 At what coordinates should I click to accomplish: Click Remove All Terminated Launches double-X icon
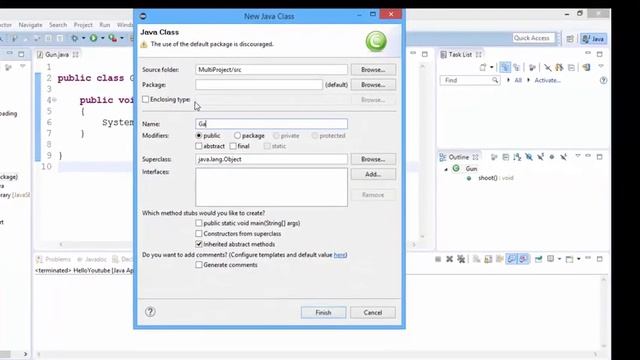coord(461,259)
